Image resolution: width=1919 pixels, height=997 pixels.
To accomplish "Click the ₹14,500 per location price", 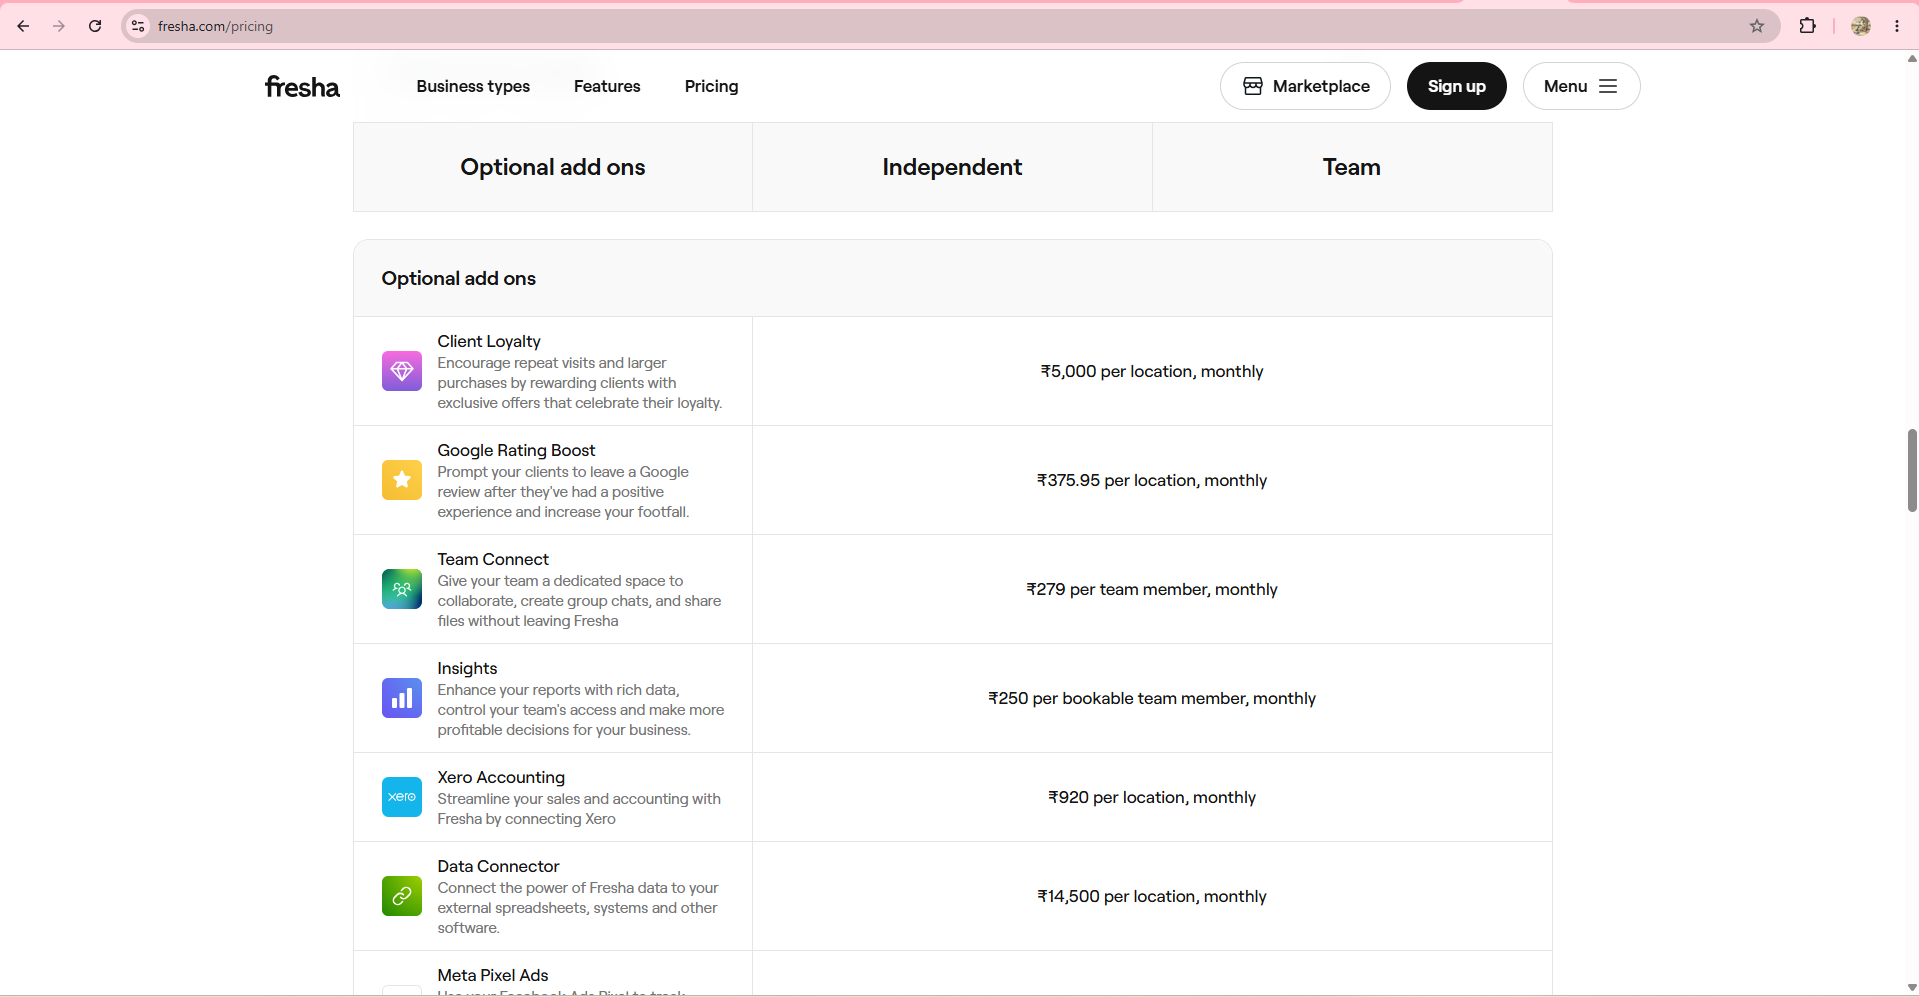I will (x=1152, y=896).
